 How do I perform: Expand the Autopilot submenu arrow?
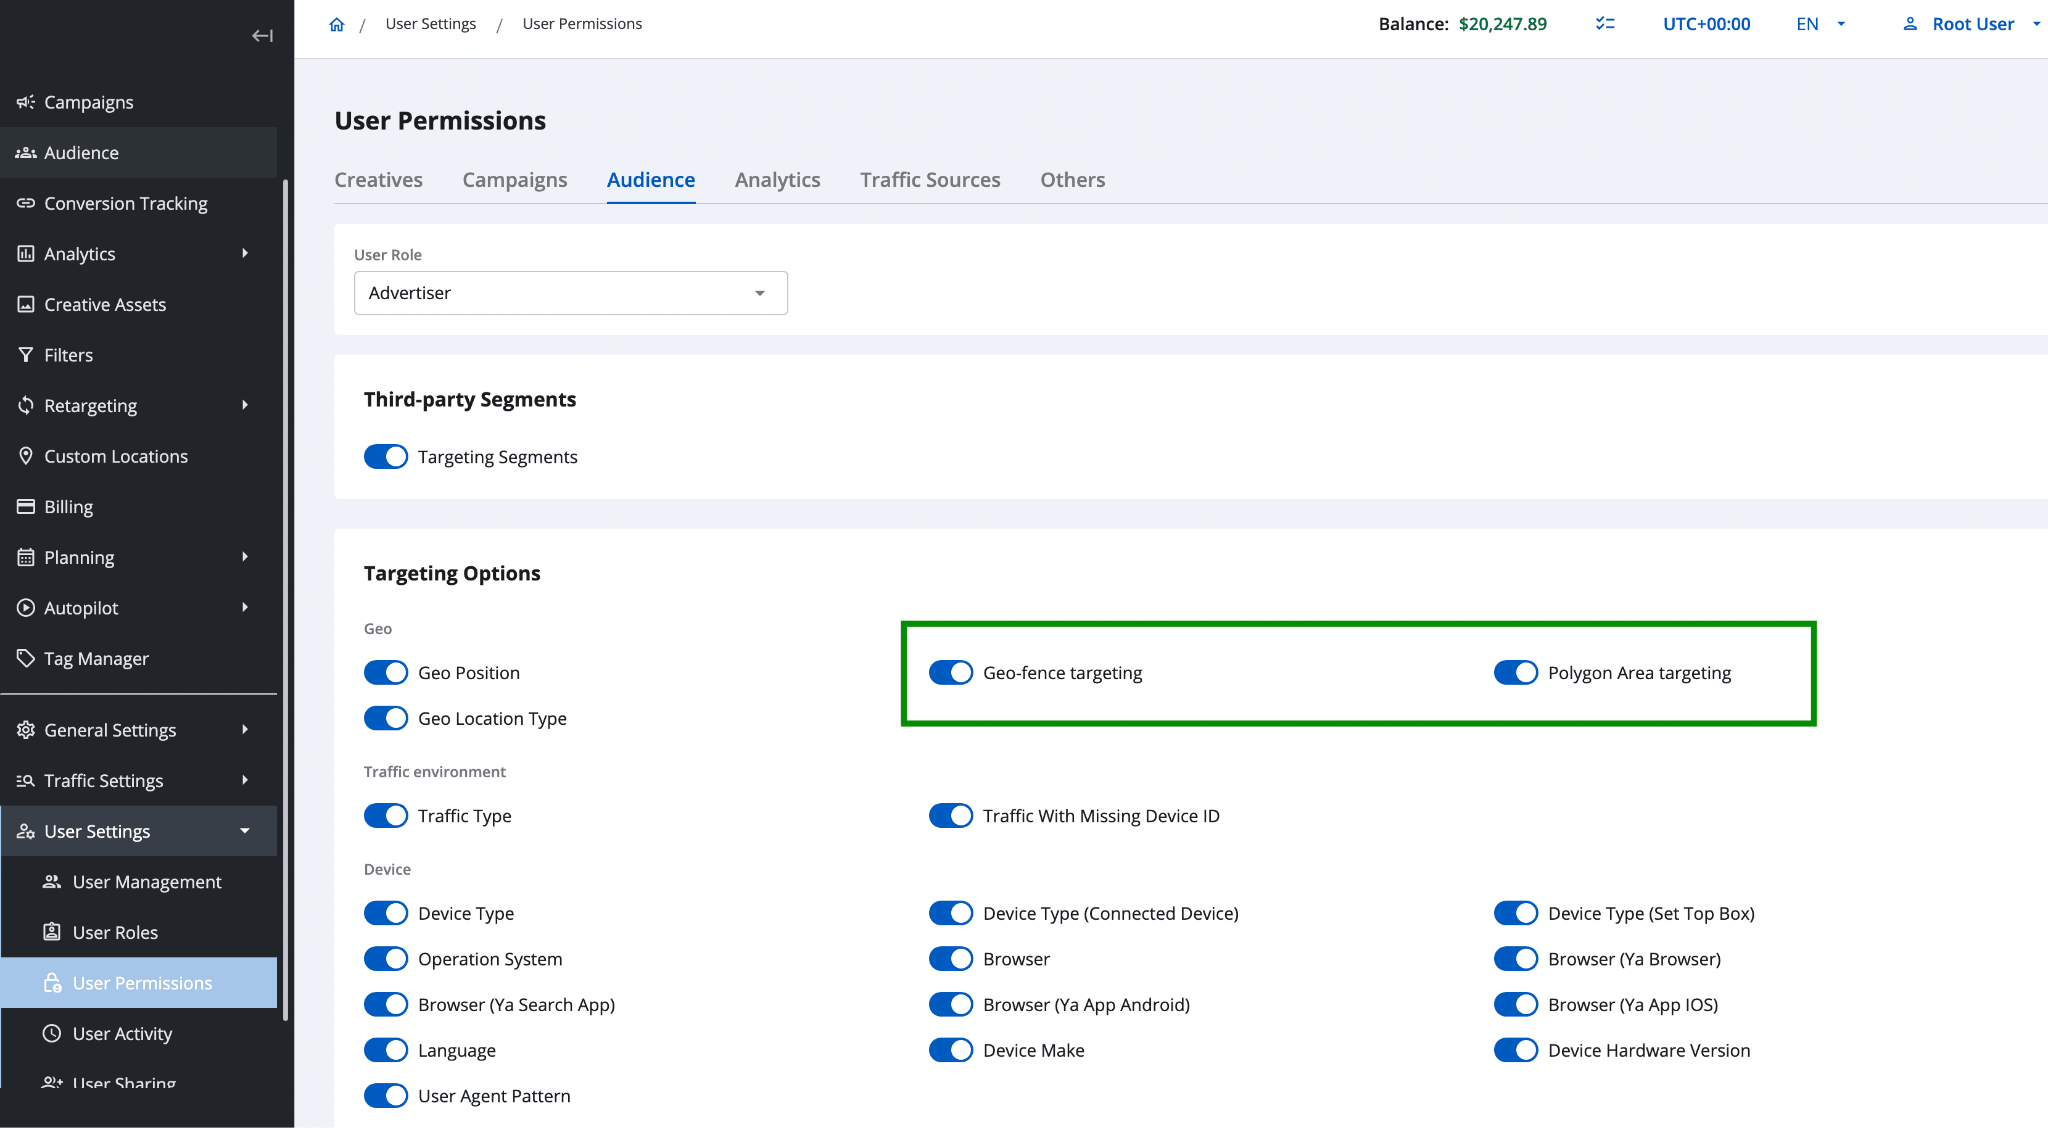[x=245, y=607]
